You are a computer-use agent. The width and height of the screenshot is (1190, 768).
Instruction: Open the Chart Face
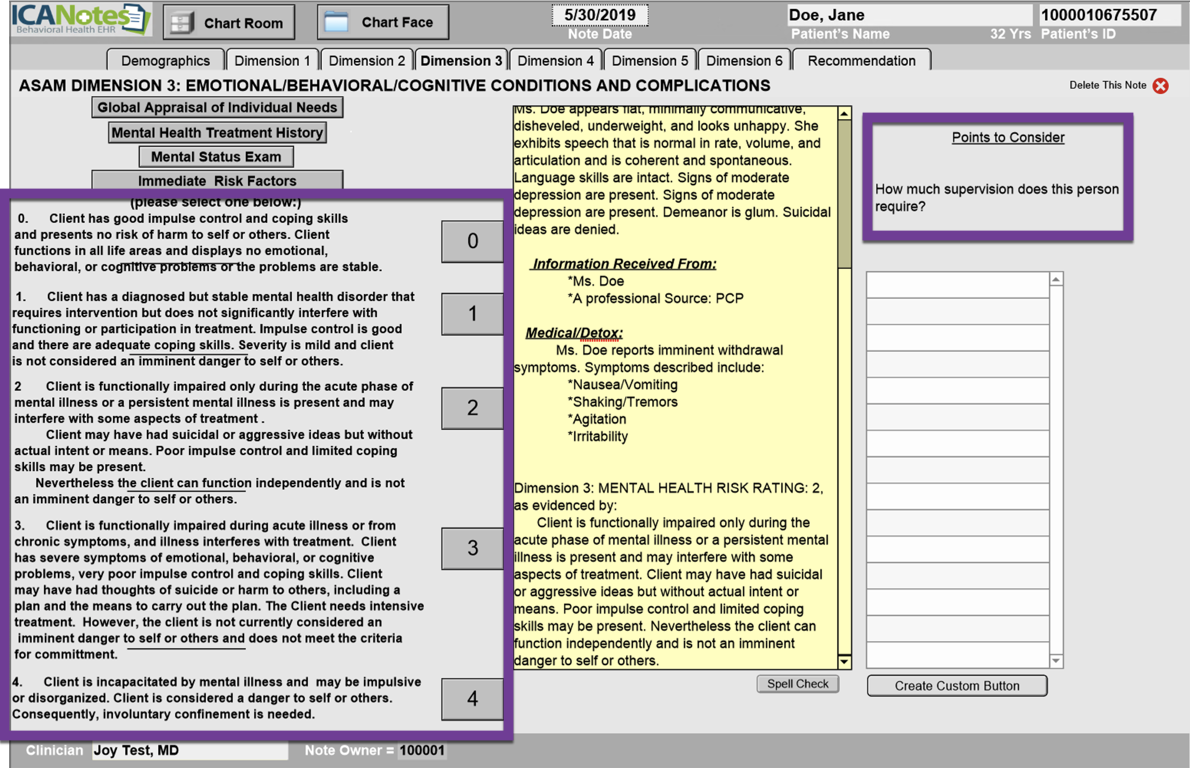click(383, 22)
